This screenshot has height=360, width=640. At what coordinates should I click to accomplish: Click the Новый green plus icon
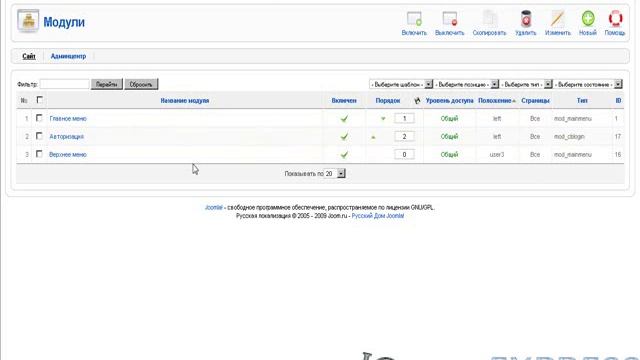point(588,19)
